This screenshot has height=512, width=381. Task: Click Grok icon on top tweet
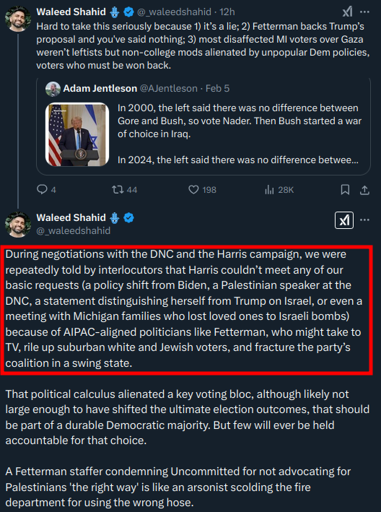(x=347, y=12)
